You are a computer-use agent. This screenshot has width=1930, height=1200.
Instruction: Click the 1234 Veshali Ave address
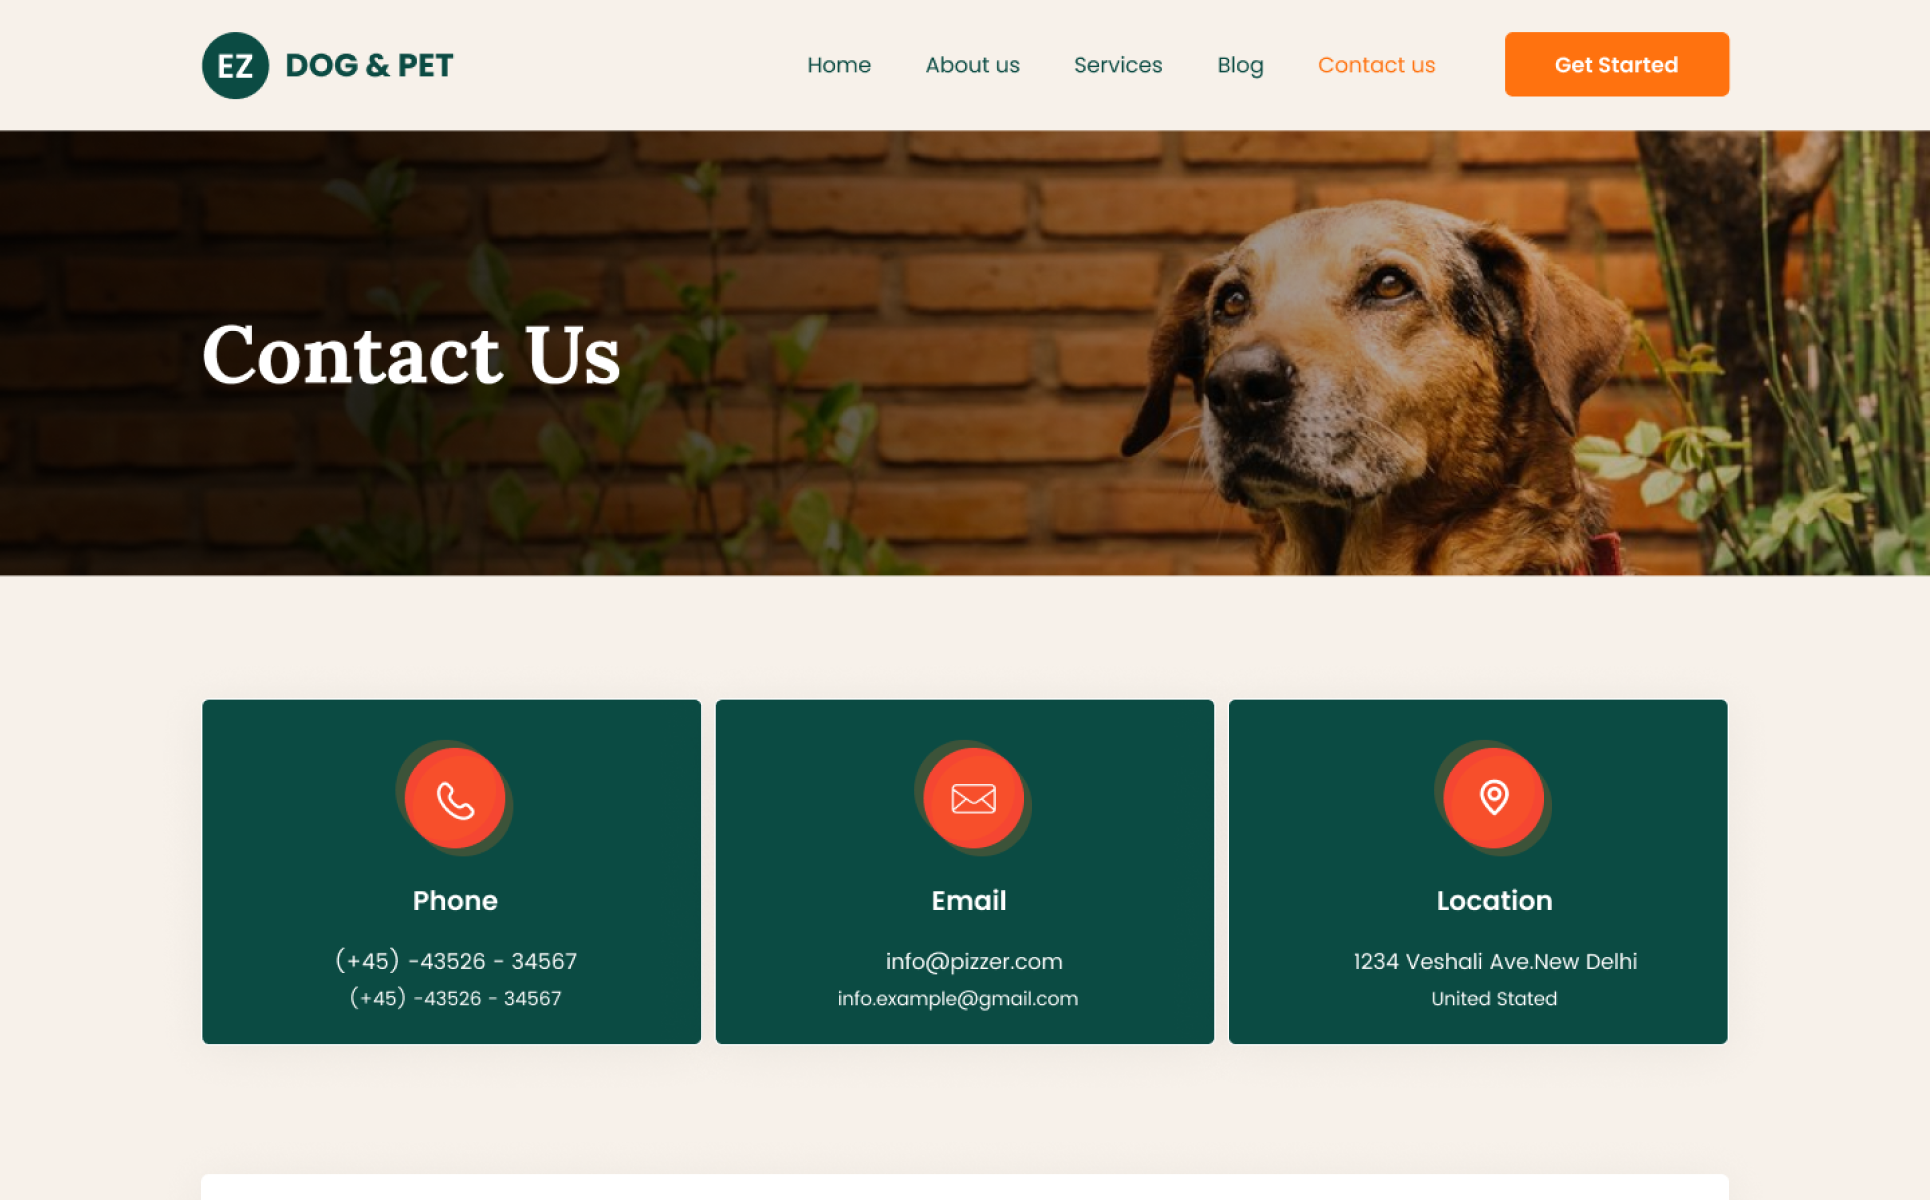click(1495, 961)
